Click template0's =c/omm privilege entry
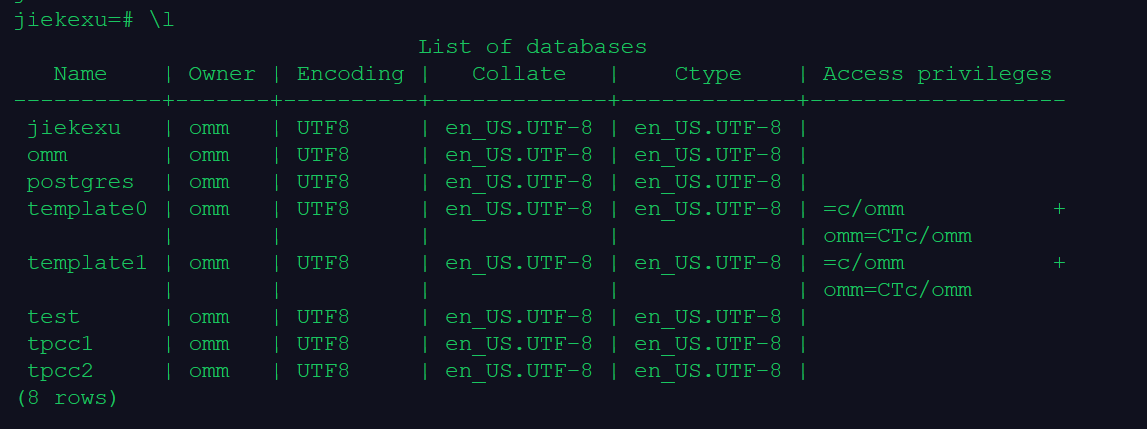The image size is (1147, 429). (864, 209)
